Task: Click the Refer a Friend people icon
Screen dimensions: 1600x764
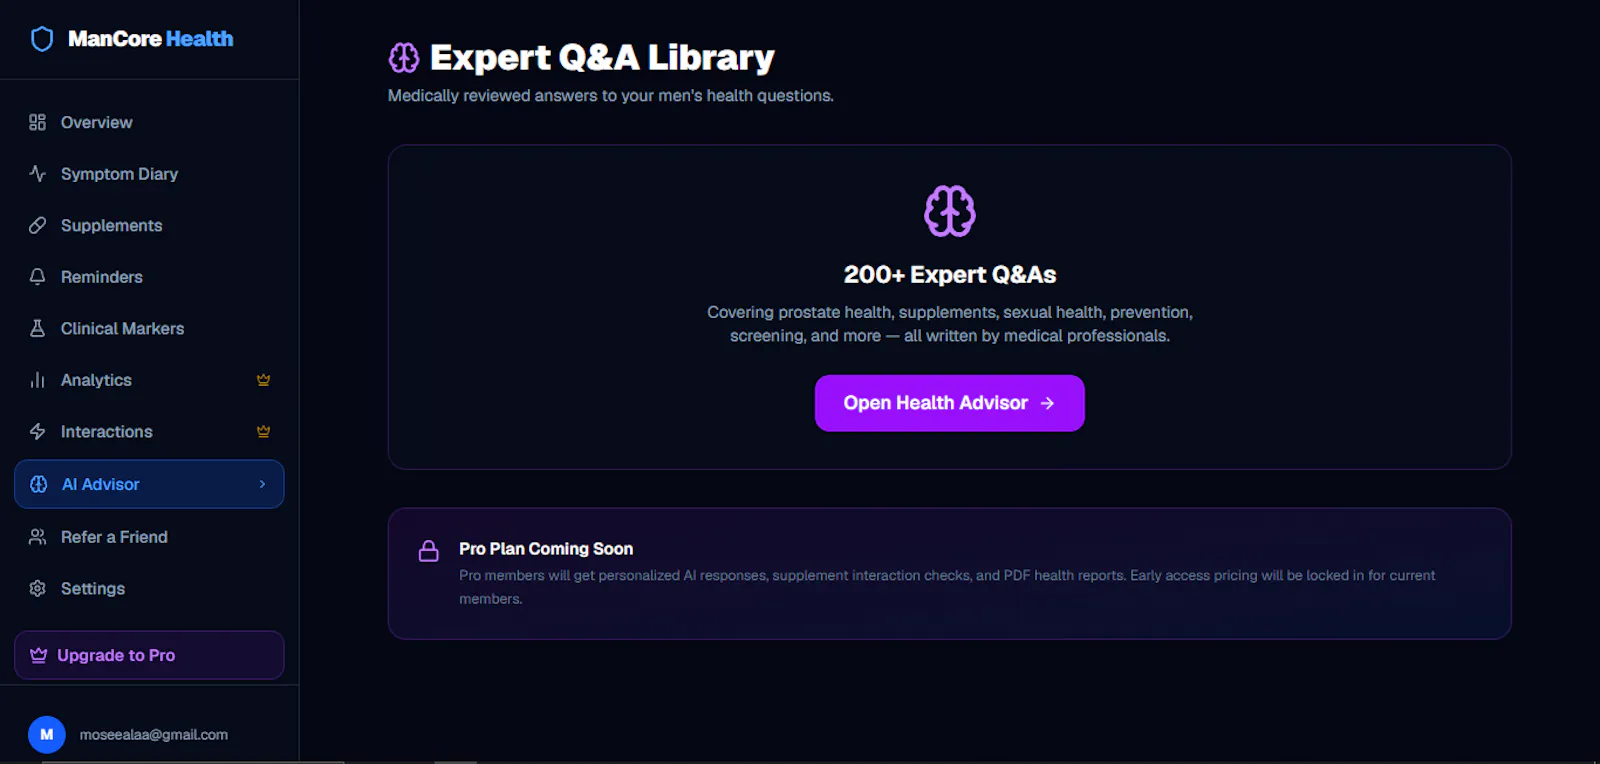Action: pyautogui.click(x=38, y=537)
